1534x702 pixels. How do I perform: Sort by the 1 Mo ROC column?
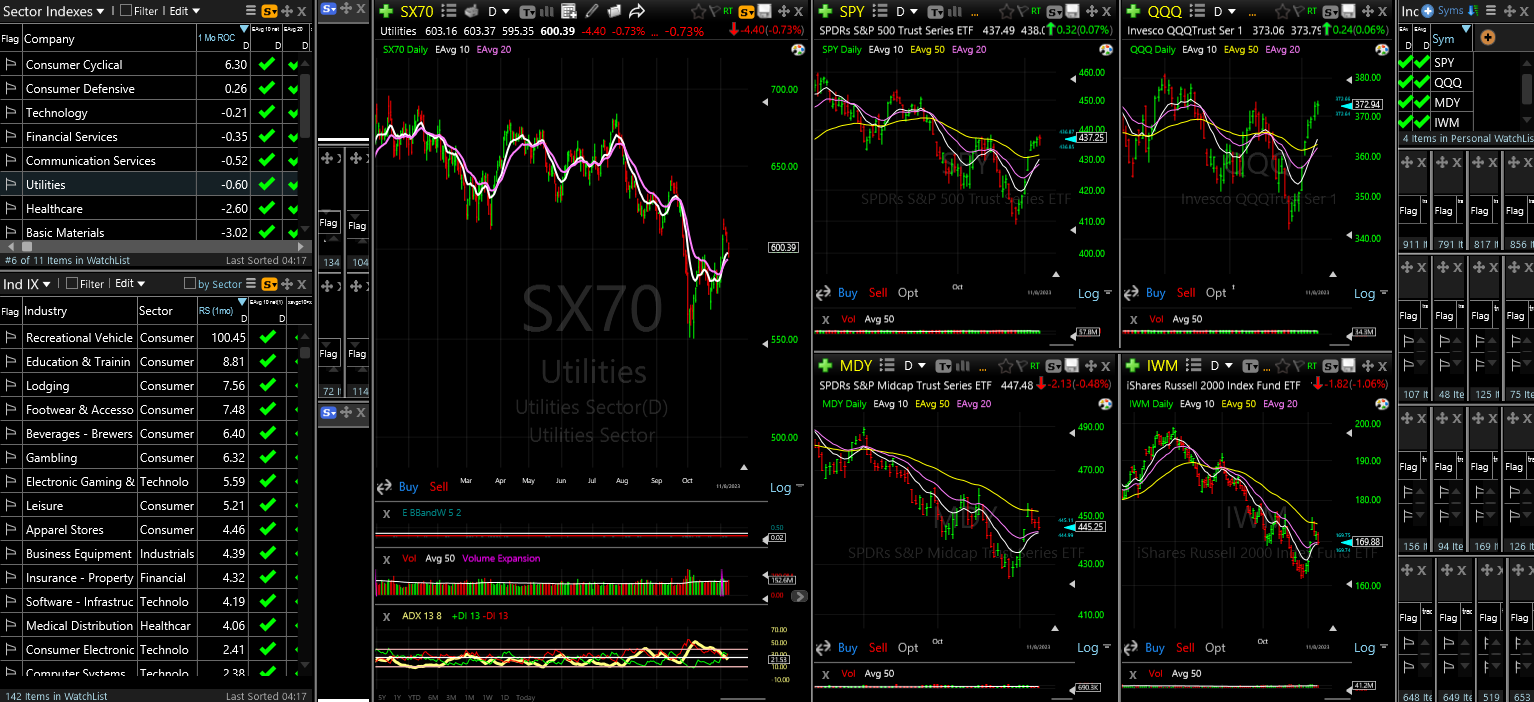(222, 38)
